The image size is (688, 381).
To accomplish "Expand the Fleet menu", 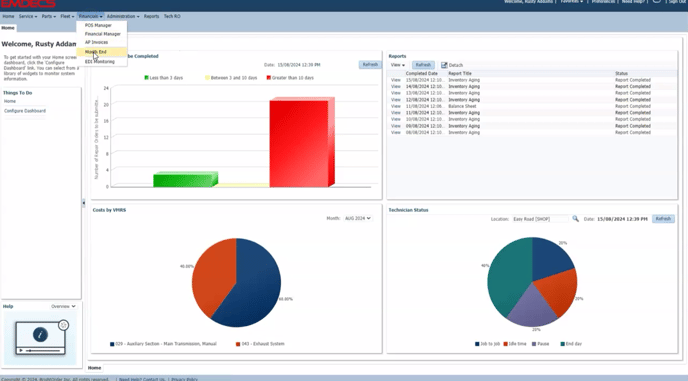I will point(67,16).
